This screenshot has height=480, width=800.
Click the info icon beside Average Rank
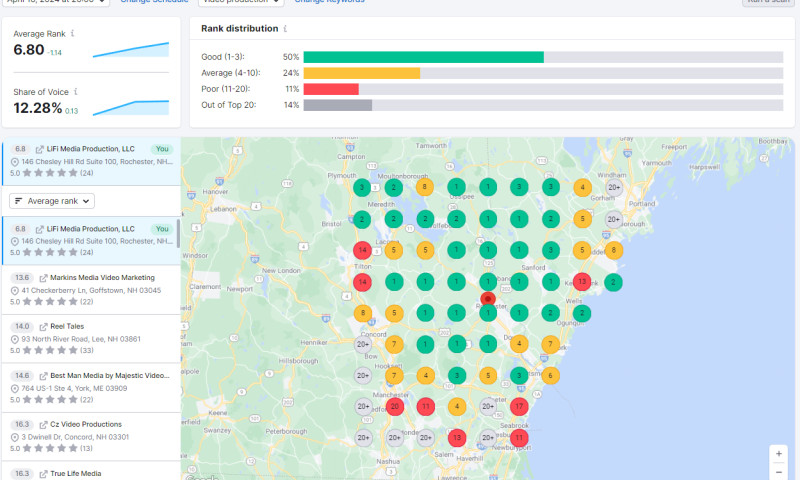click(73, 34)
